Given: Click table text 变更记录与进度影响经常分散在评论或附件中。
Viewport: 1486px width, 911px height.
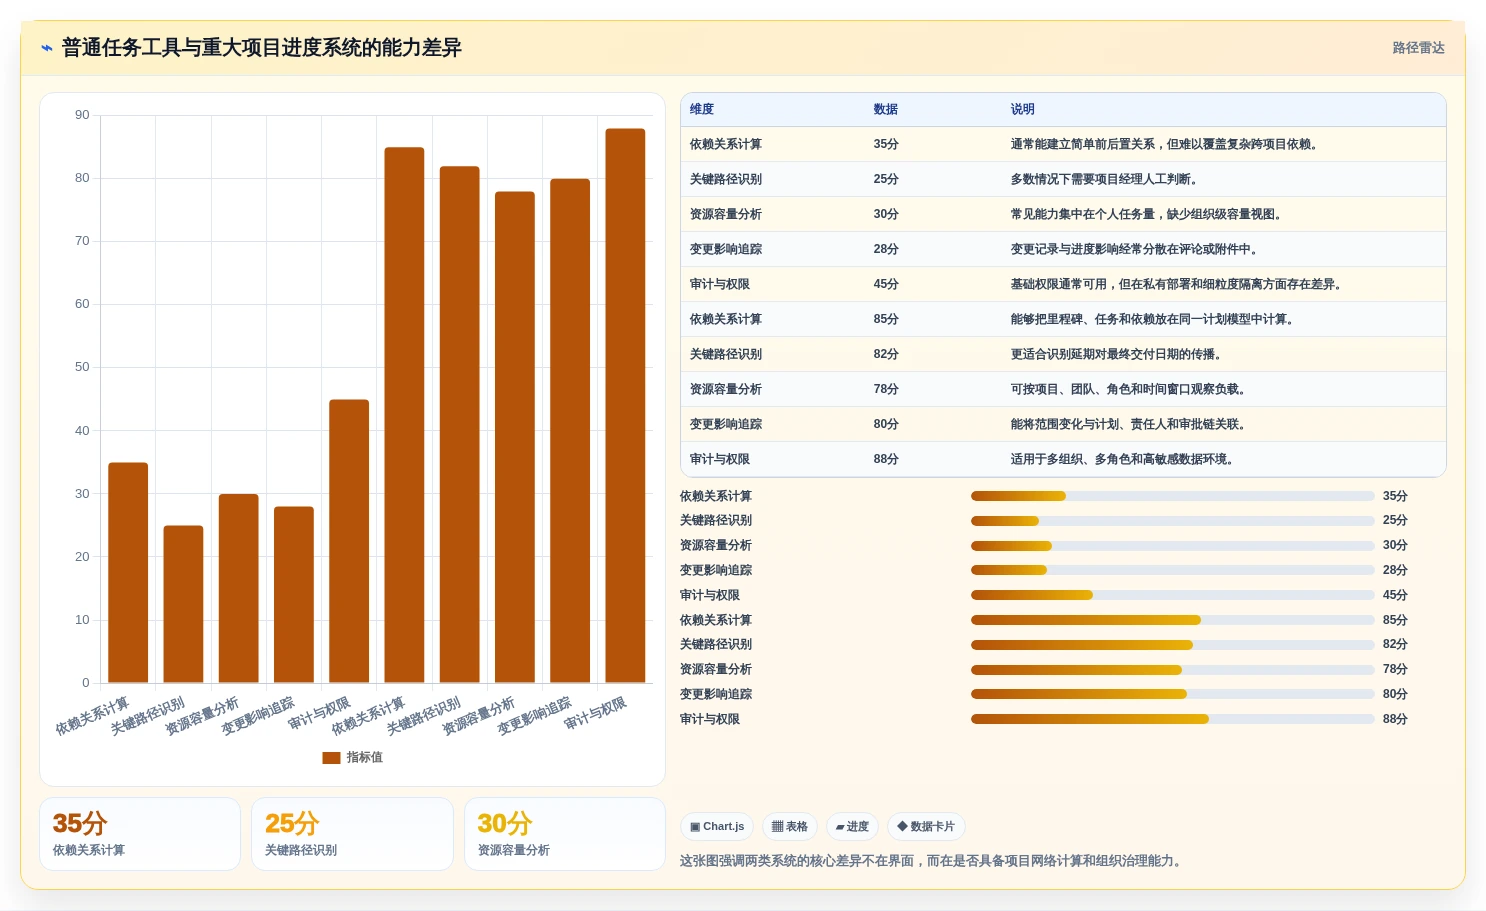Looking at the screenshot, I should [1136, 249].
